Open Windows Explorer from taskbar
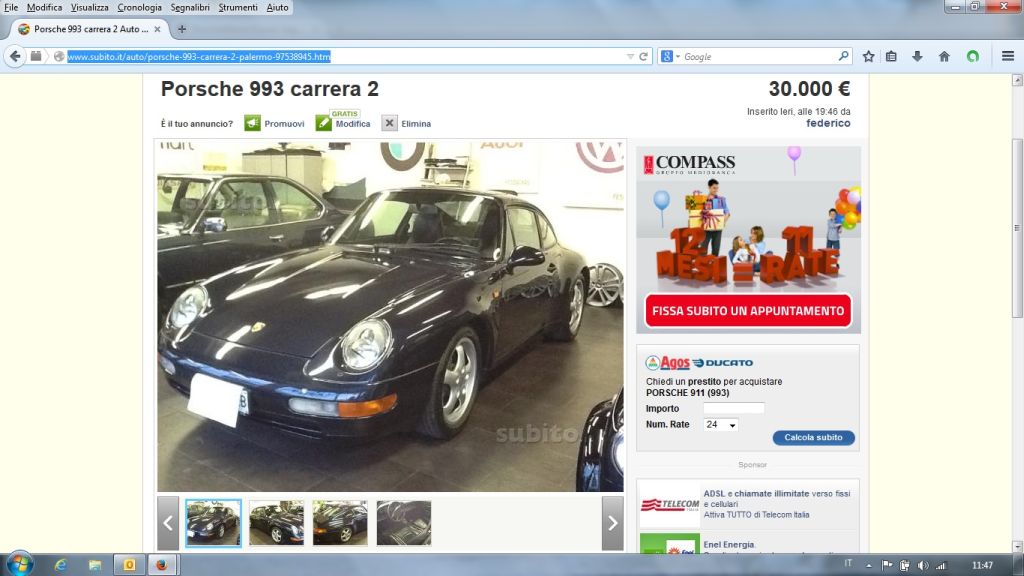This screenshot has height=576, width=1024. click(x=95, y=565)
